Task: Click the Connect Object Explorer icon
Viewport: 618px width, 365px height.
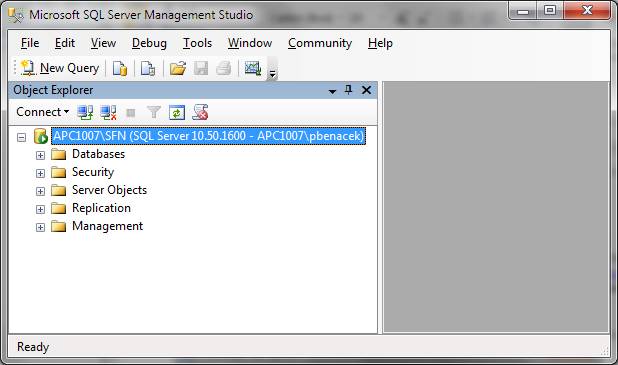Action: pos(85,112)
